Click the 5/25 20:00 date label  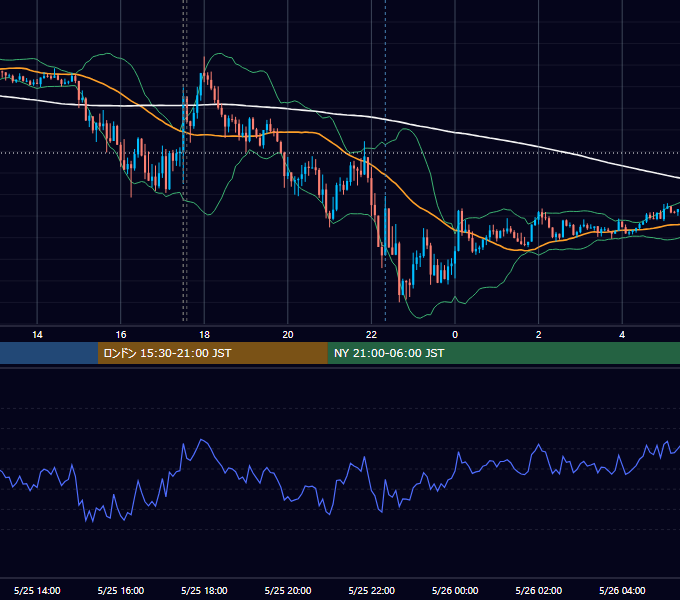pos(288,590)
